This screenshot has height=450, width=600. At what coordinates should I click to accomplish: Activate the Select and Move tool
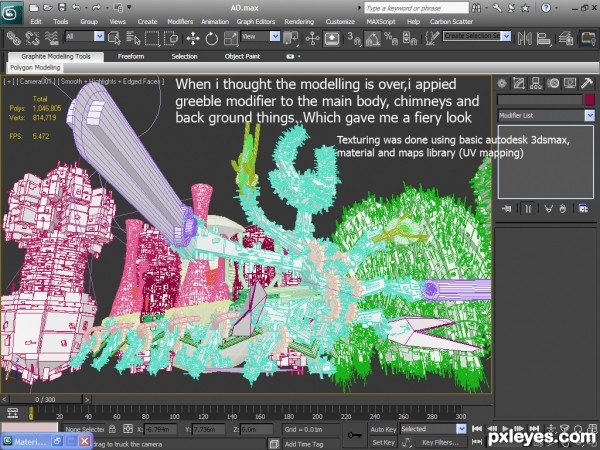click(x=193, y=38)
